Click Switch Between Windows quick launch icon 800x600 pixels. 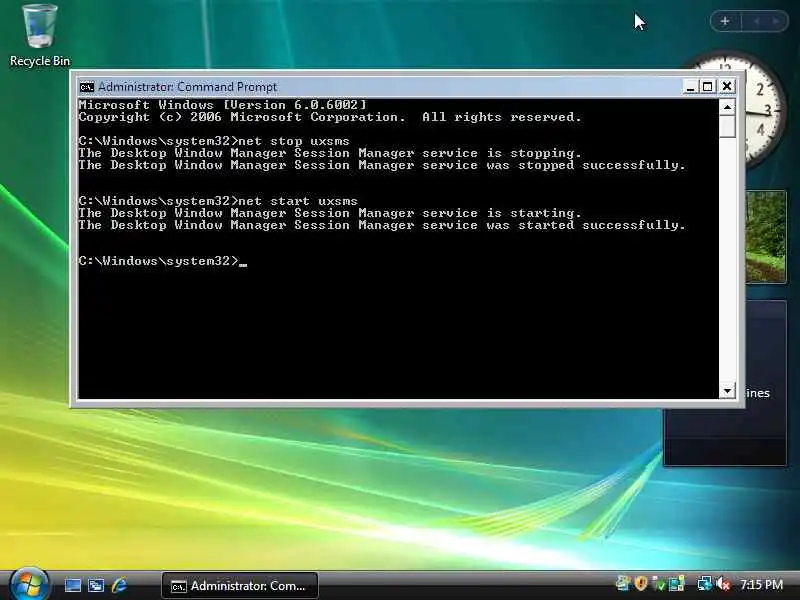[96, 585]
